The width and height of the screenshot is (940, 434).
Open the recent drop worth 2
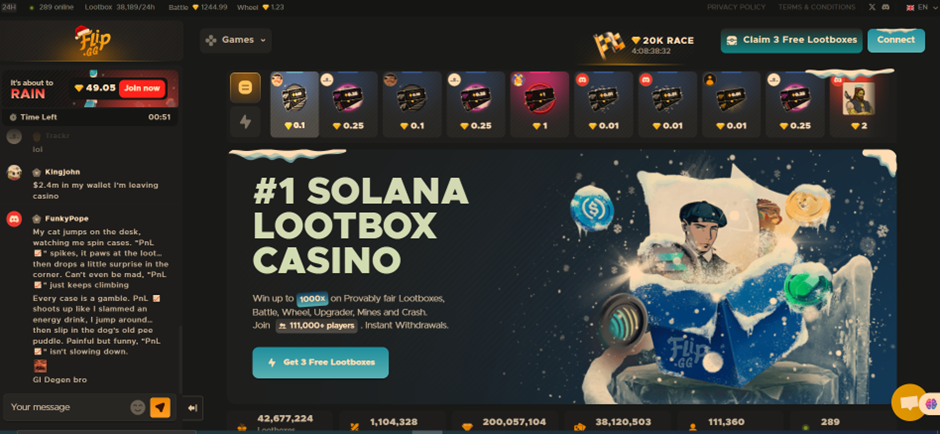pos(858,104)
